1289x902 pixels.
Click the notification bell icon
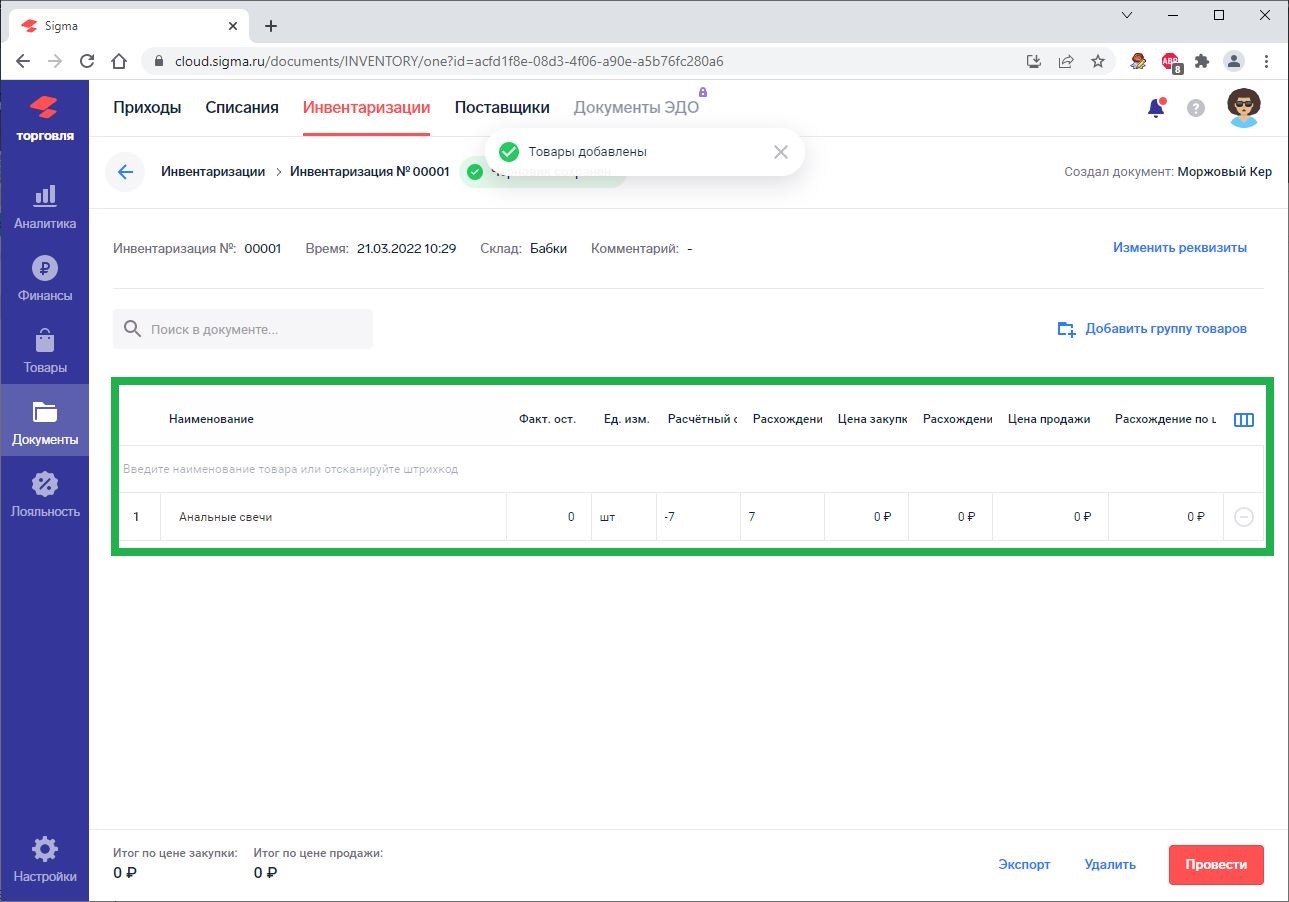coord(1156,108)
